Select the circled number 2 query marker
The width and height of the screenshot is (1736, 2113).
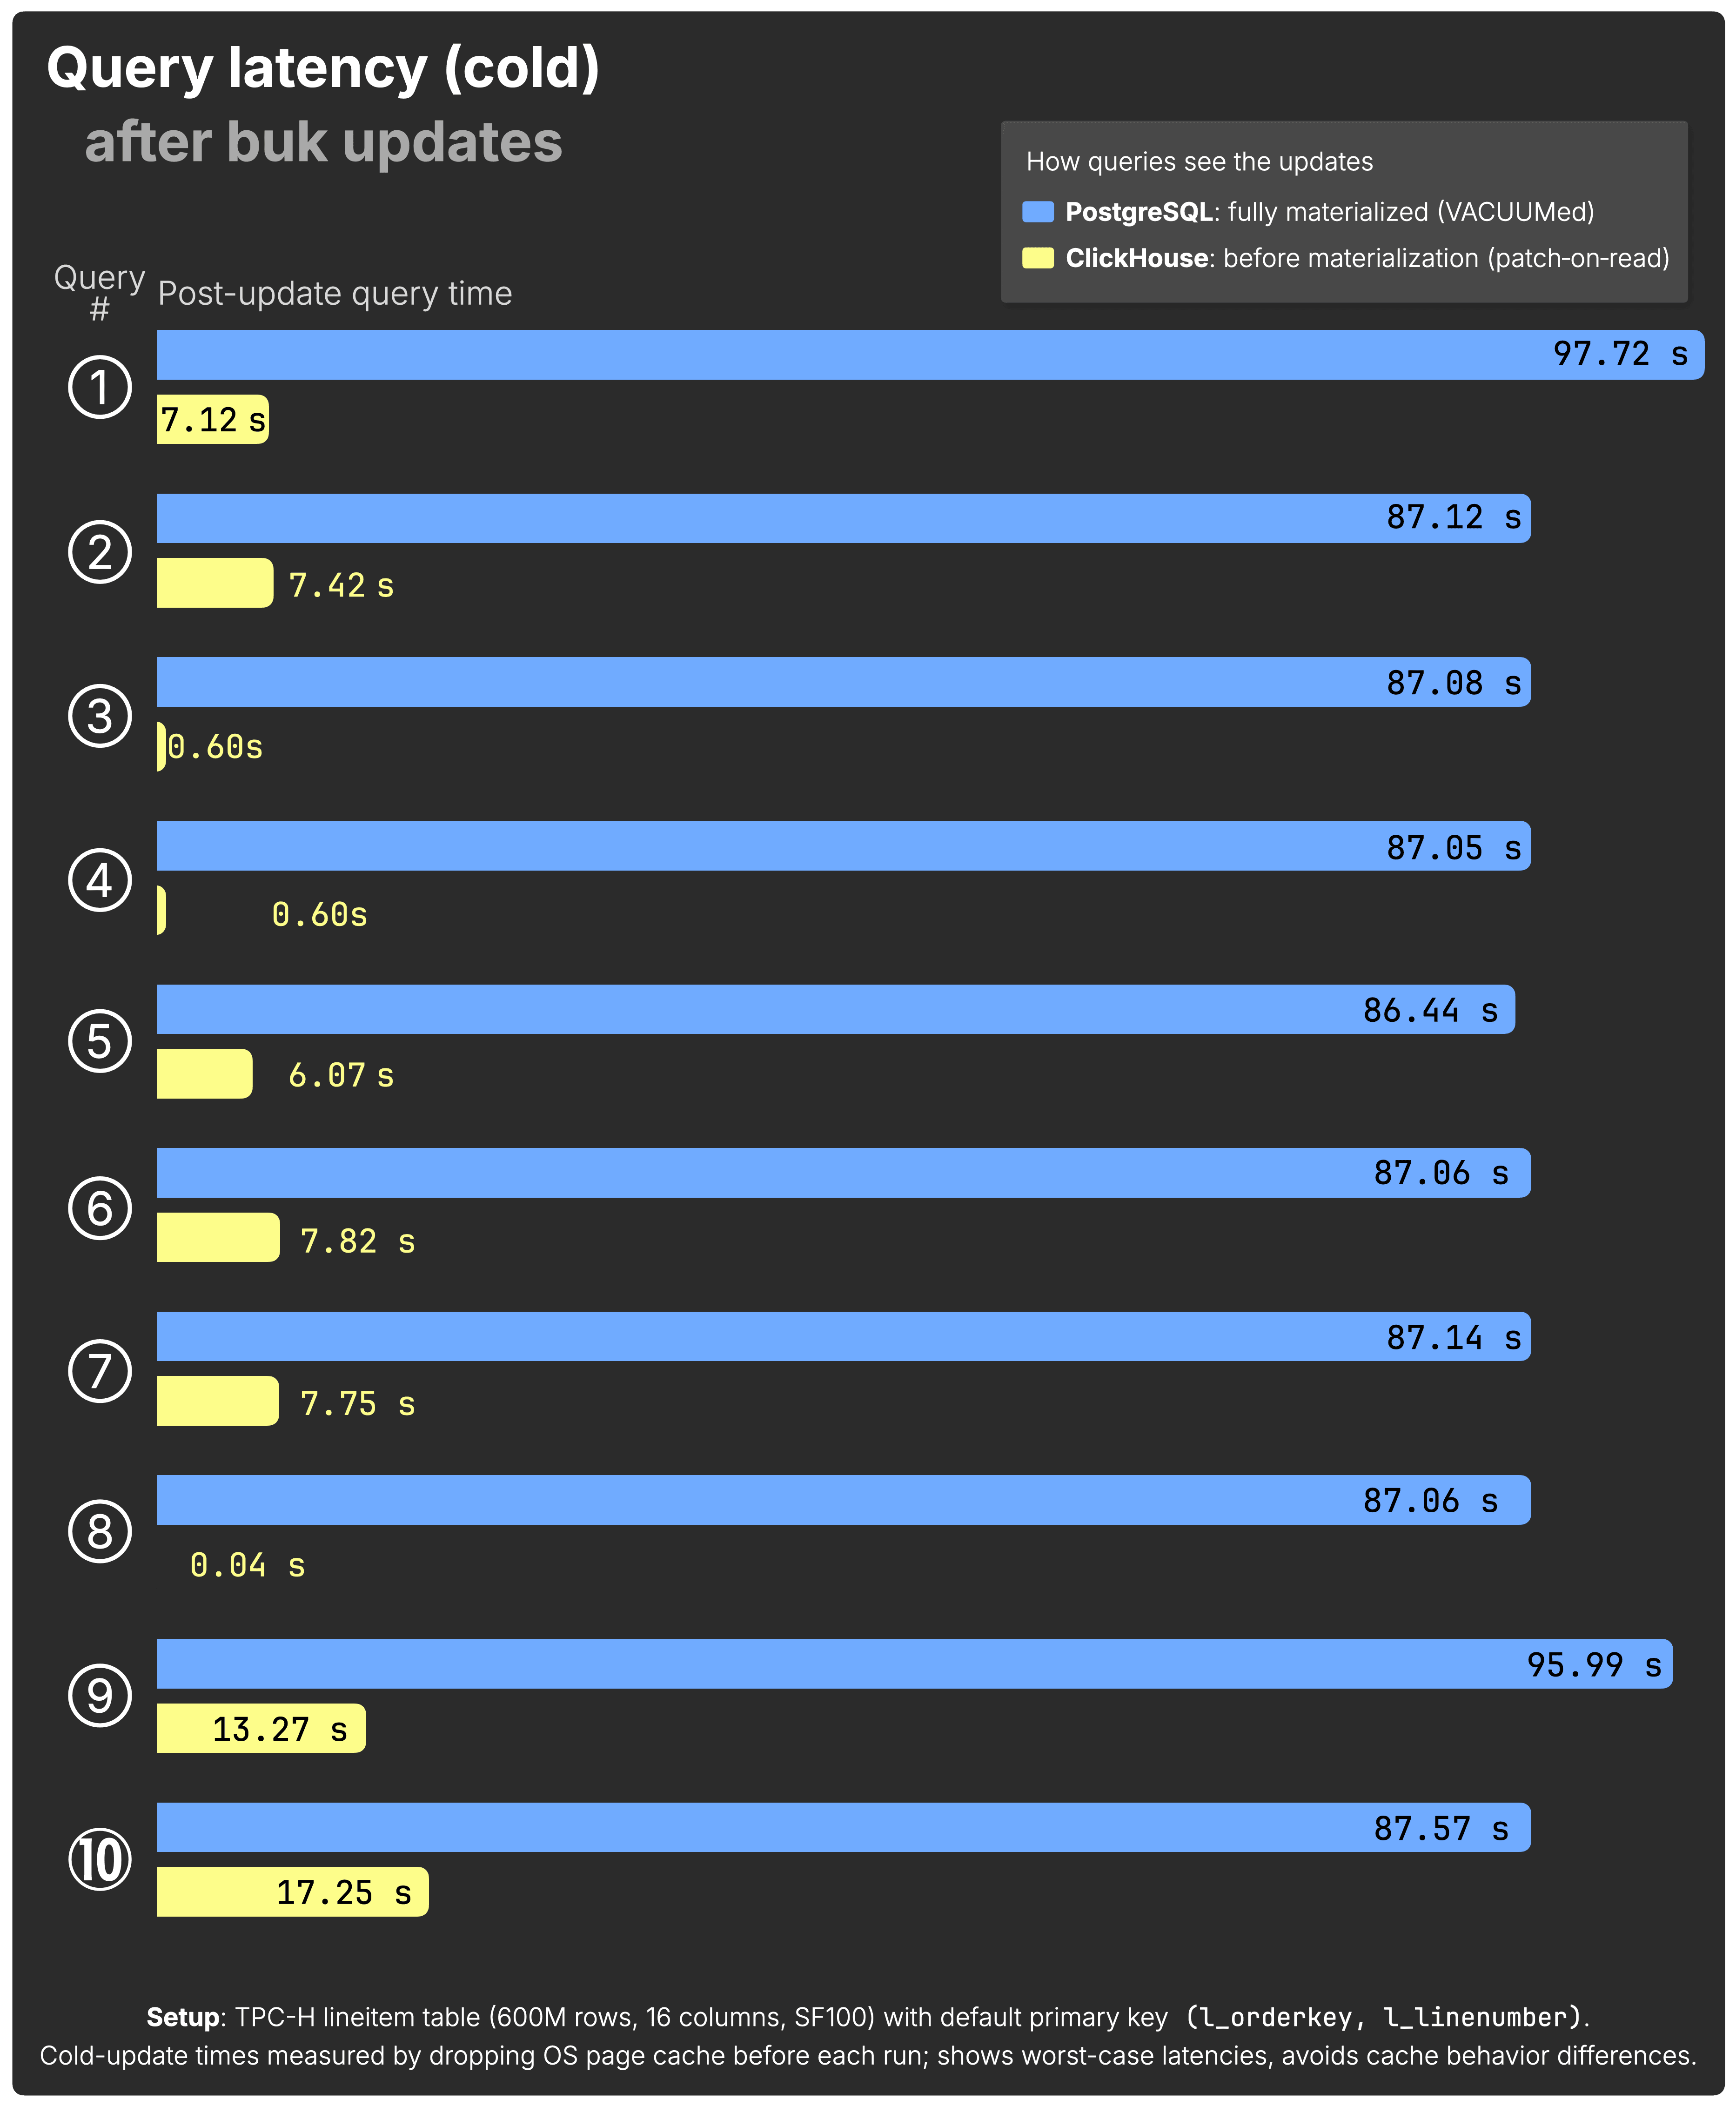tap(100, 551)
